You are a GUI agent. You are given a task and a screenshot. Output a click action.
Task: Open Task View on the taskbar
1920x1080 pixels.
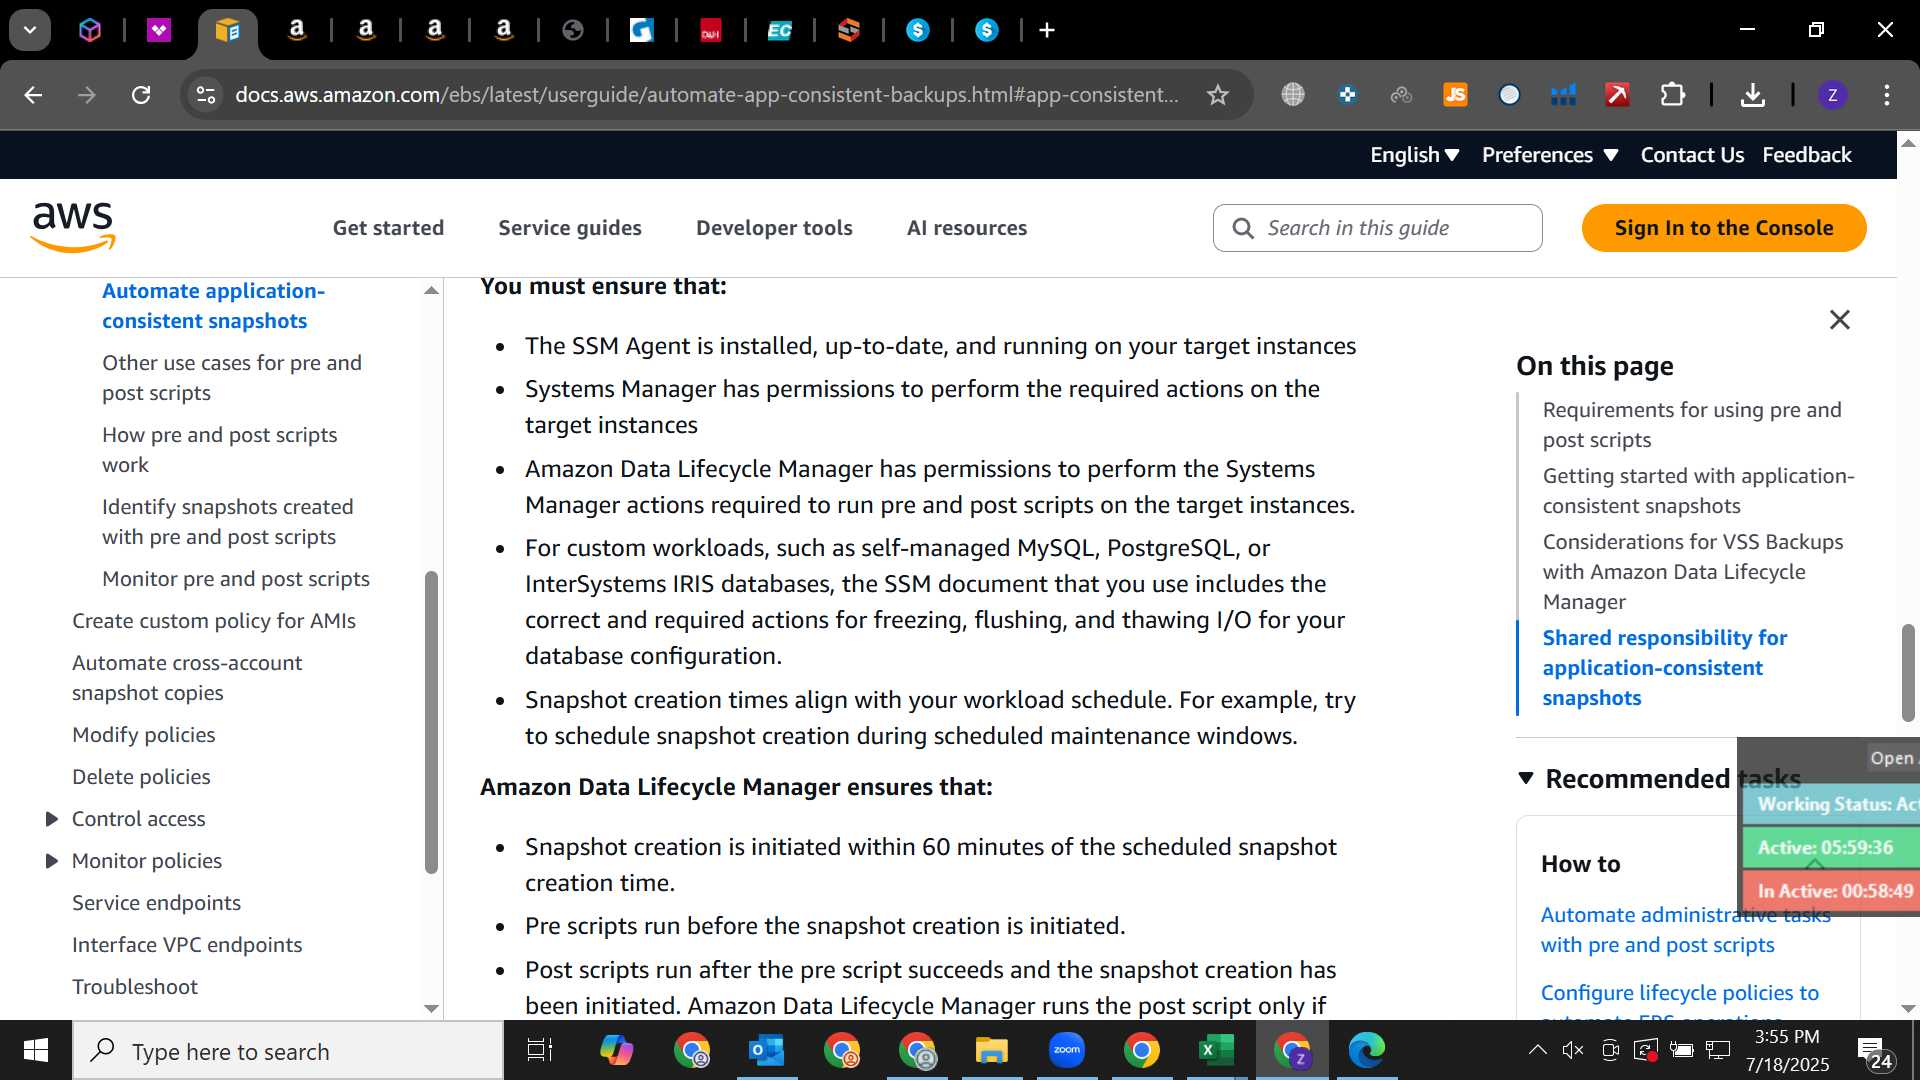click(x=539, y=1050)
